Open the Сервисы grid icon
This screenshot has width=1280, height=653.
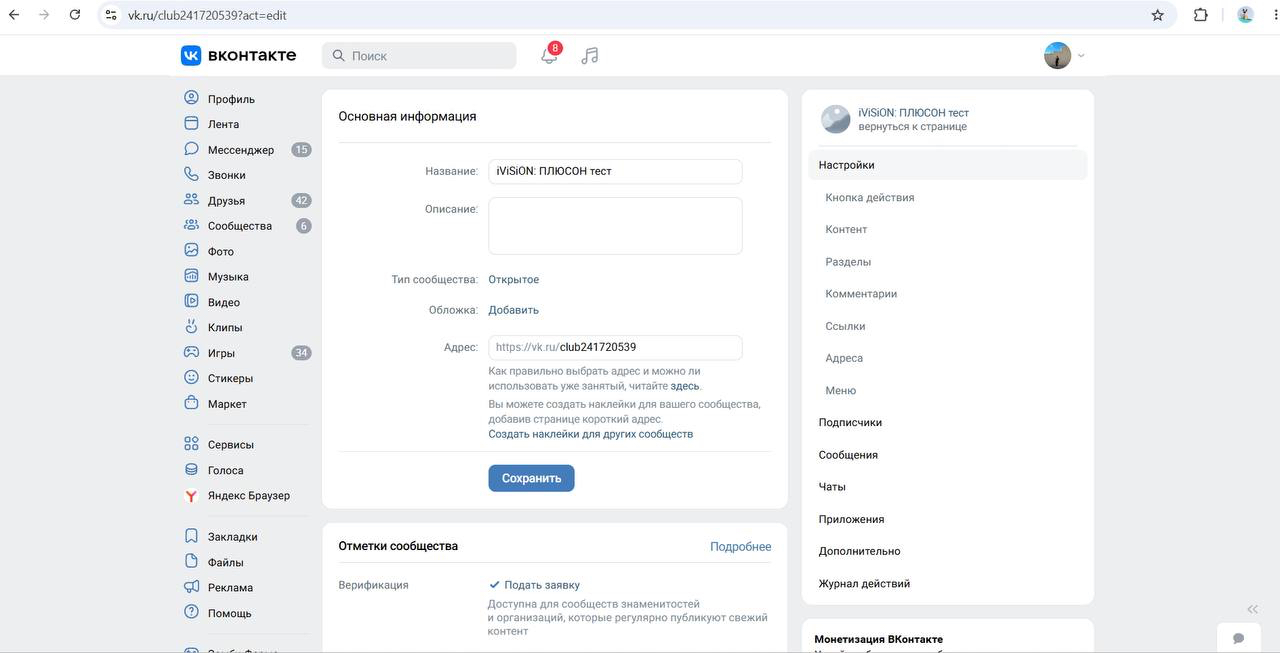pyautogui.click(x=191, y=444)
